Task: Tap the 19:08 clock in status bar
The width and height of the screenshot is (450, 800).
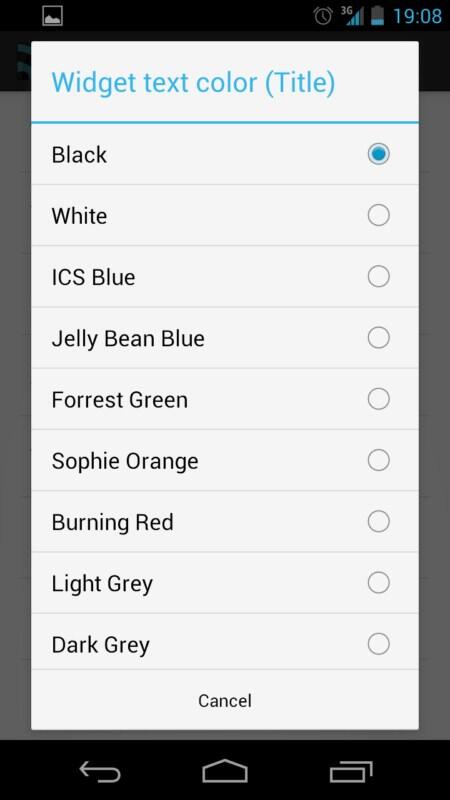Action: (x=417, y=16)
